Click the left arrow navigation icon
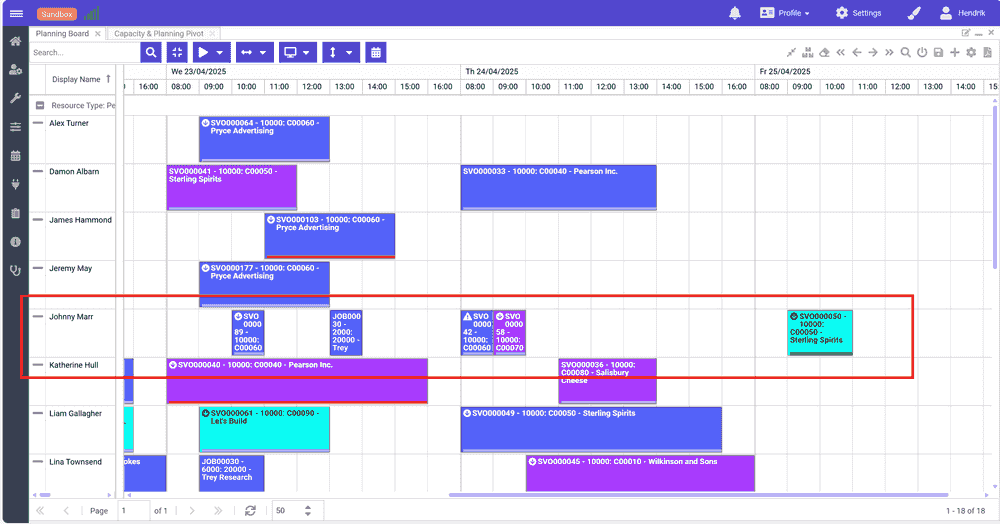Image resolution: width=1000 pixels, height=524 pixels. 857,52
